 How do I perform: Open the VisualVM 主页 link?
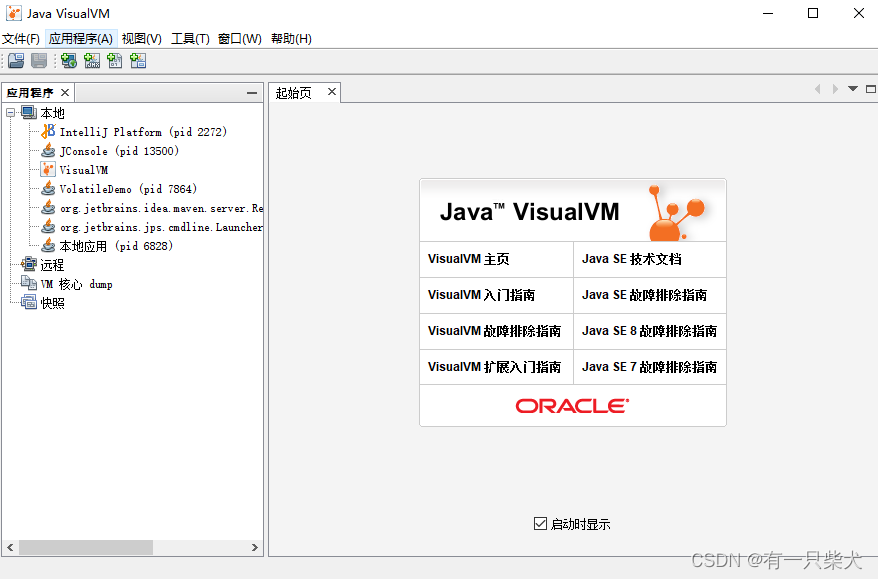[x=469, y=259]
